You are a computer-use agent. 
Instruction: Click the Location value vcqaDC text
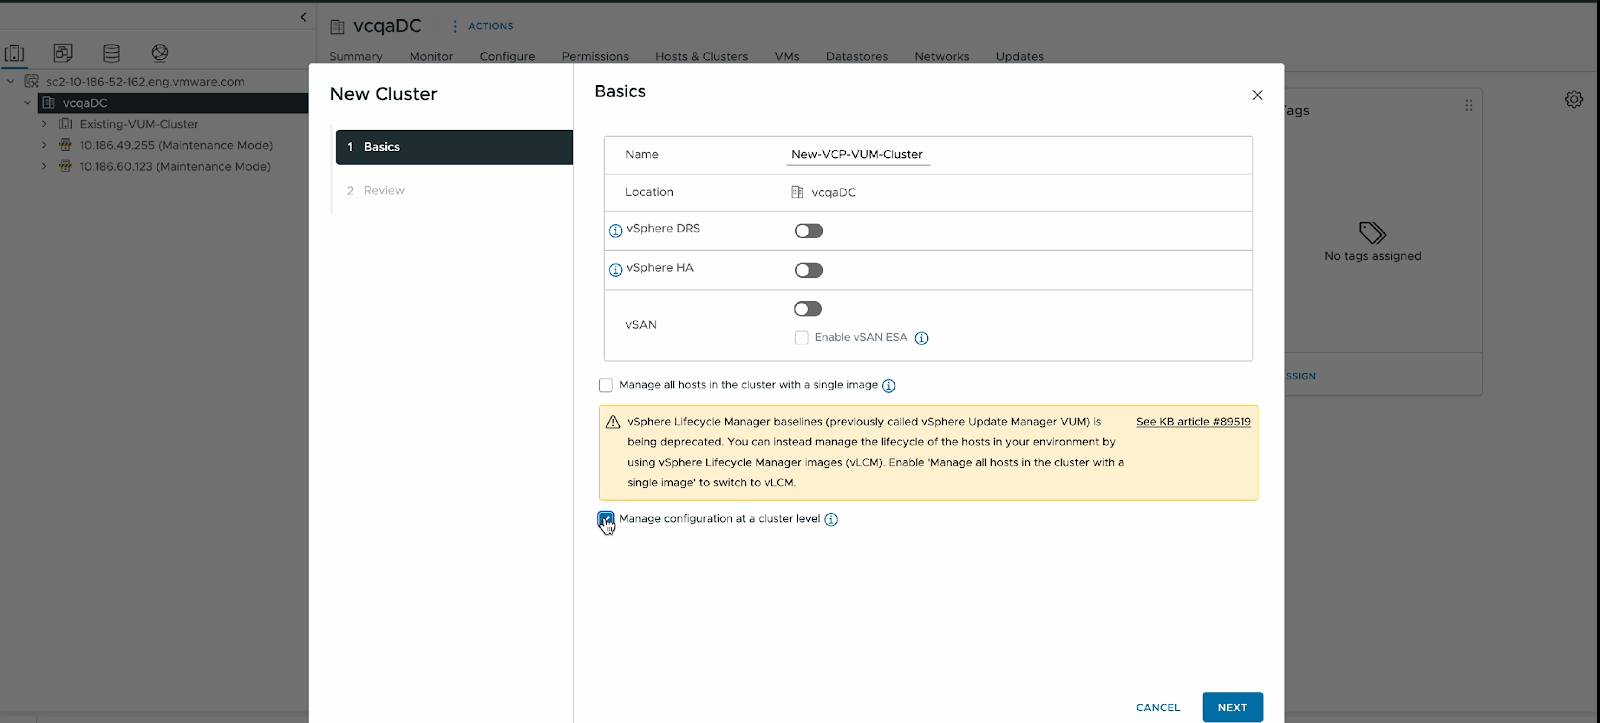834,192
